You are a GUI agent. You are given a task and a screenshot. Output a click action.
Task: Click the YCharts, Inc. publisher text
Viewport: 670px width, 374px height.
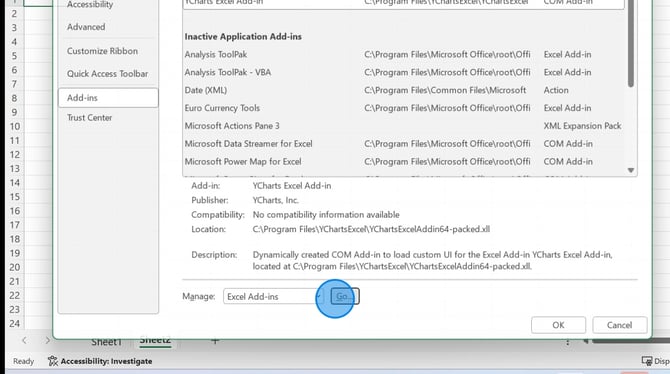pos(276,200)
